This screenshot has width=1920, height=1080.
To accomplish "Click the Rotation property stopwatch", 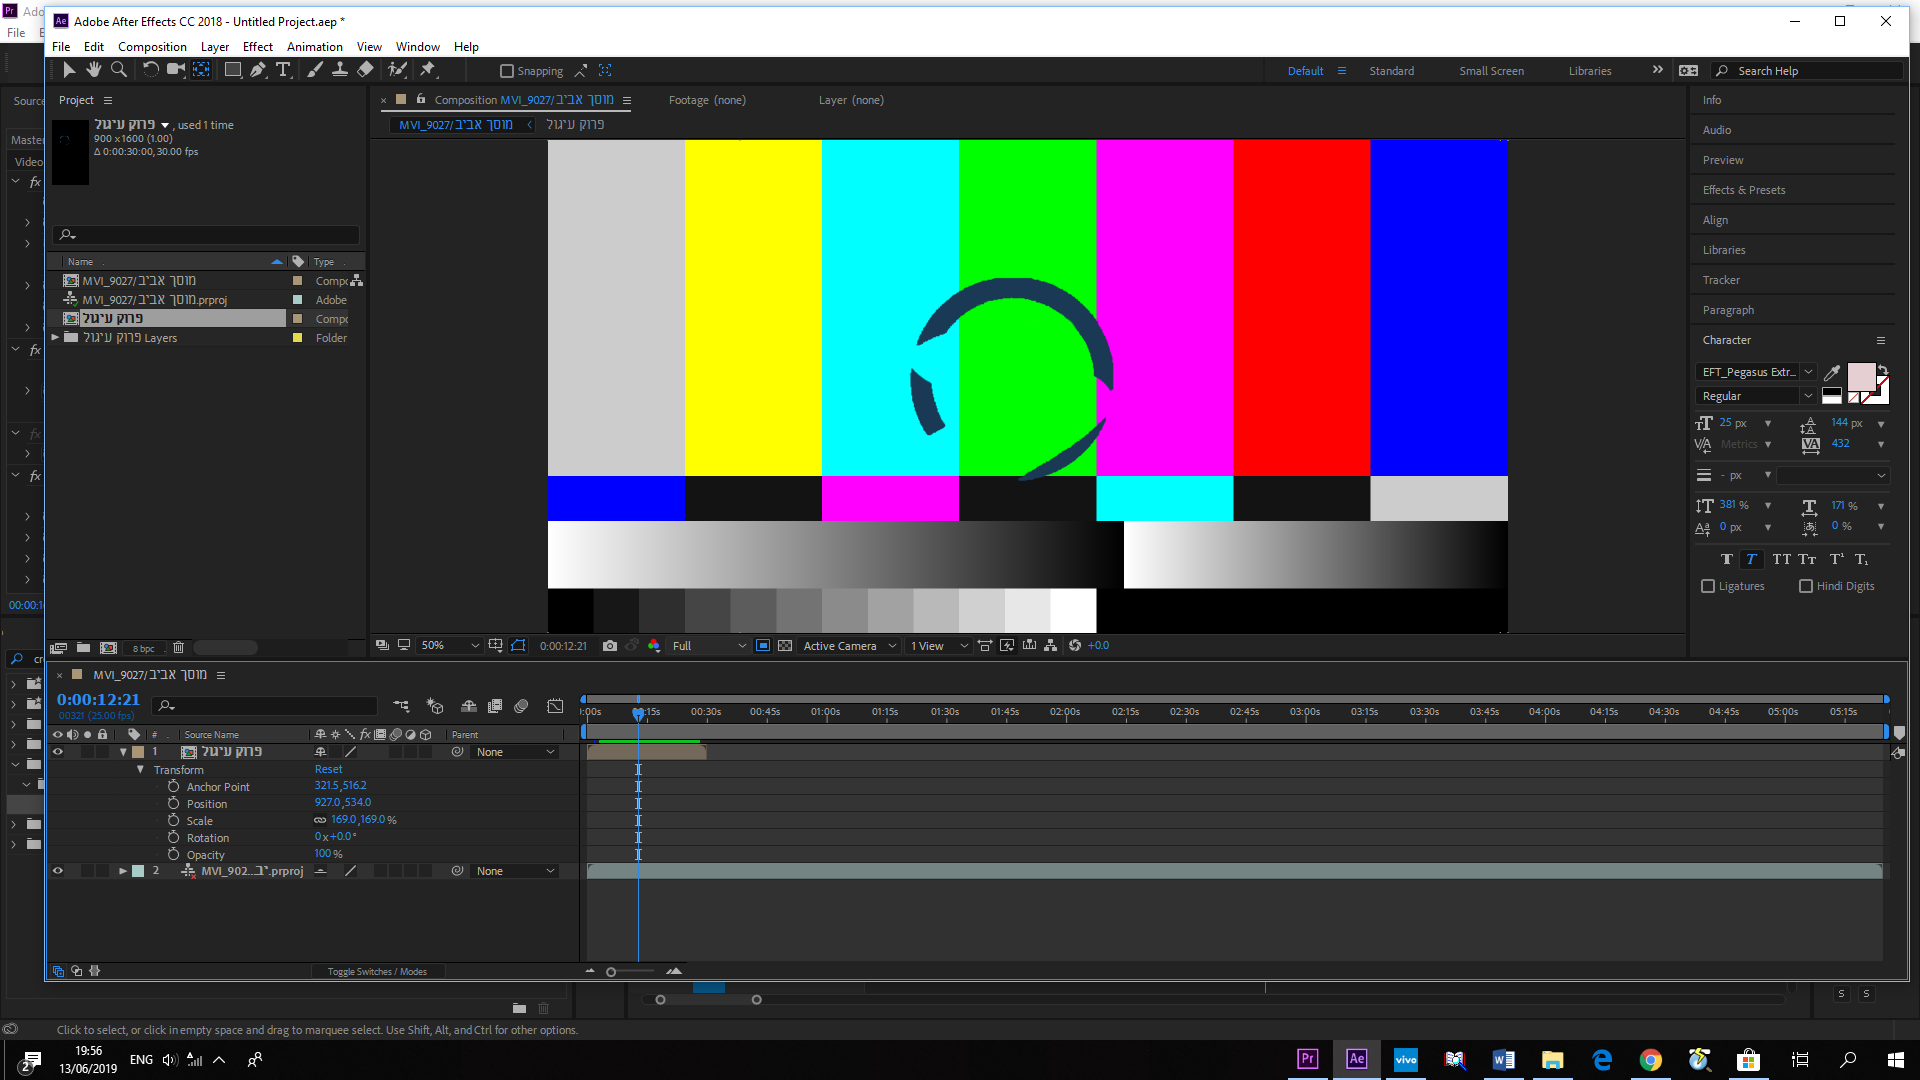I will click(174, 838).
